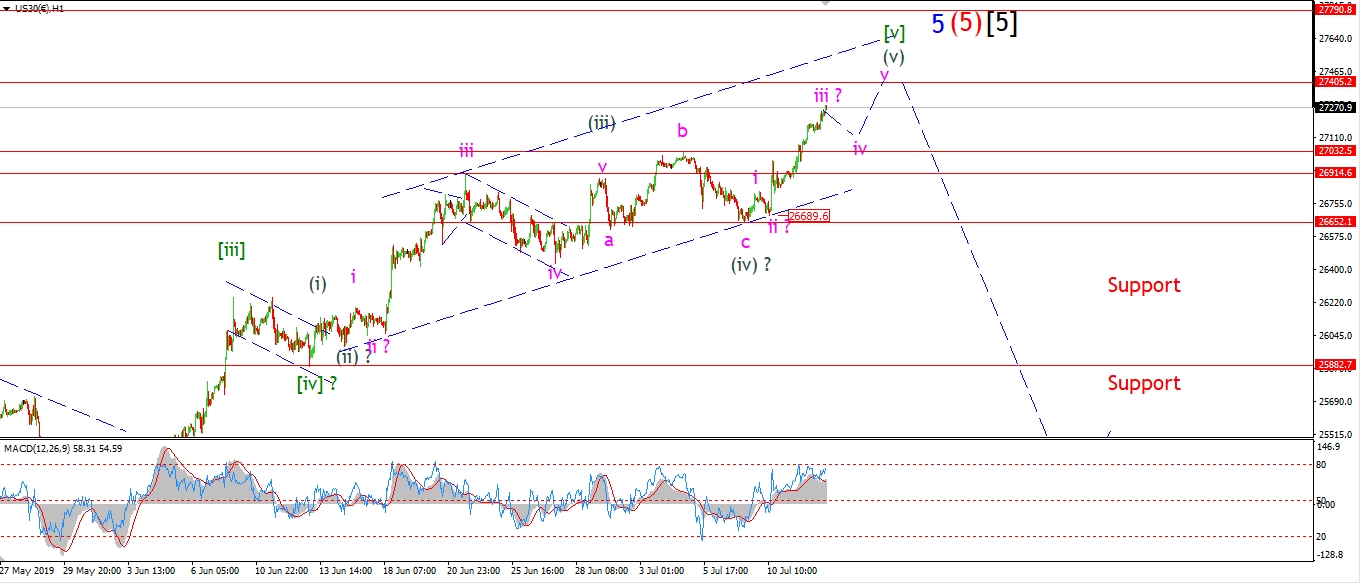This screenshot has width=1361, height=584.
Task: Select the 27790.8 price level marker
Action: click(x=1335, y=10)
